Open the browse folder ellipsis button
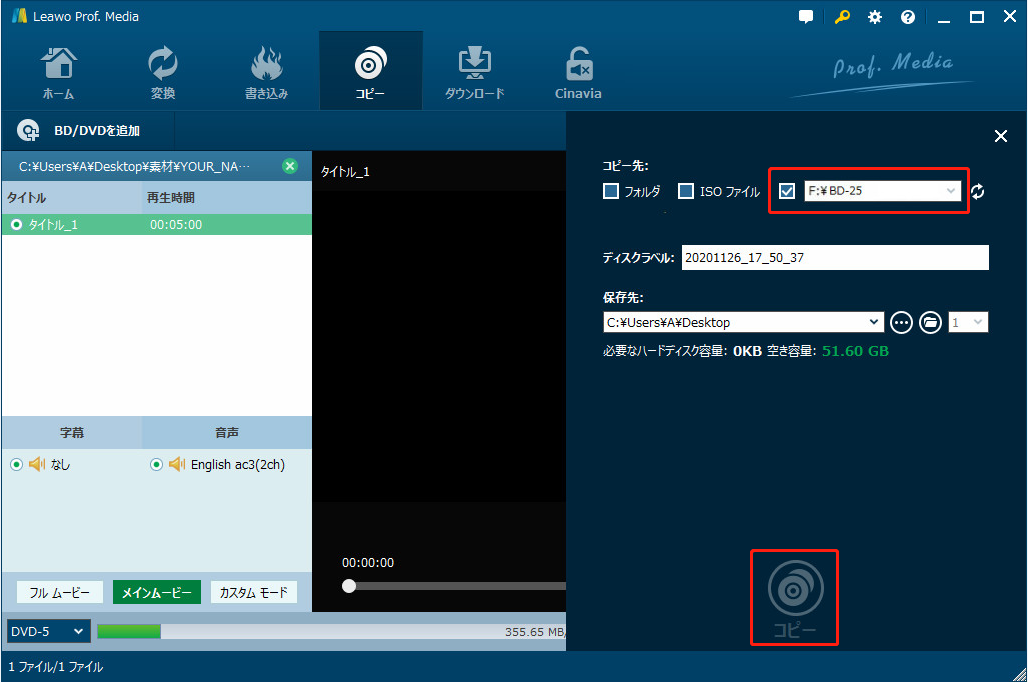1028x682 pixels. click(x=901, y=322)
